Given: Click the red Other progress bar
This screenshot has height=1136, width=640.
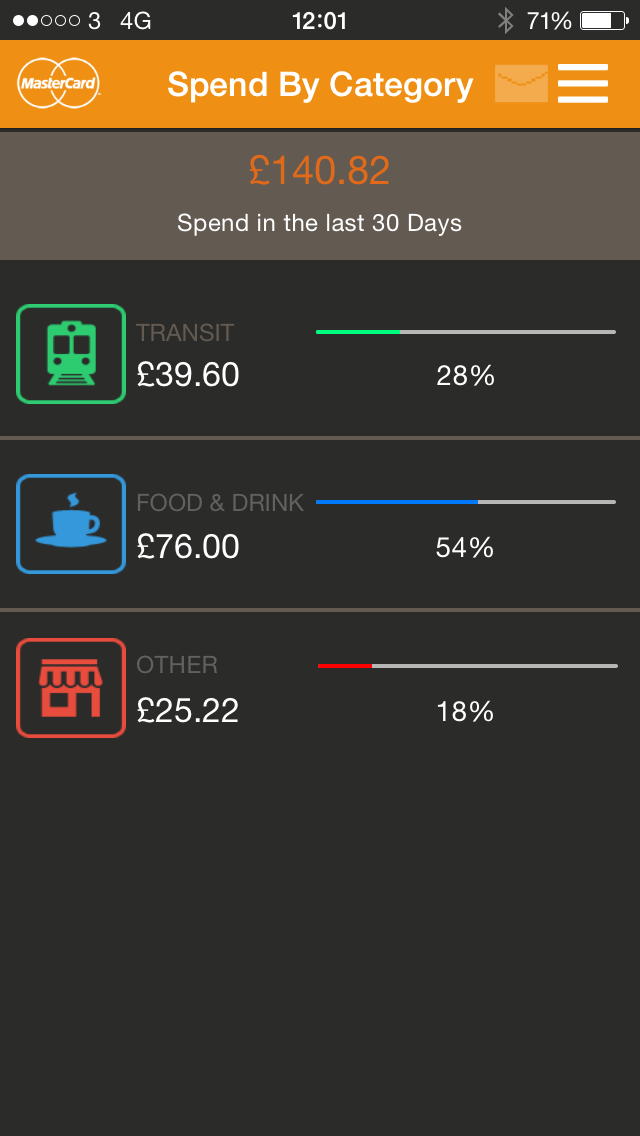Looking at the screenshot, I should pyautogui.click(x=467, y=666).
